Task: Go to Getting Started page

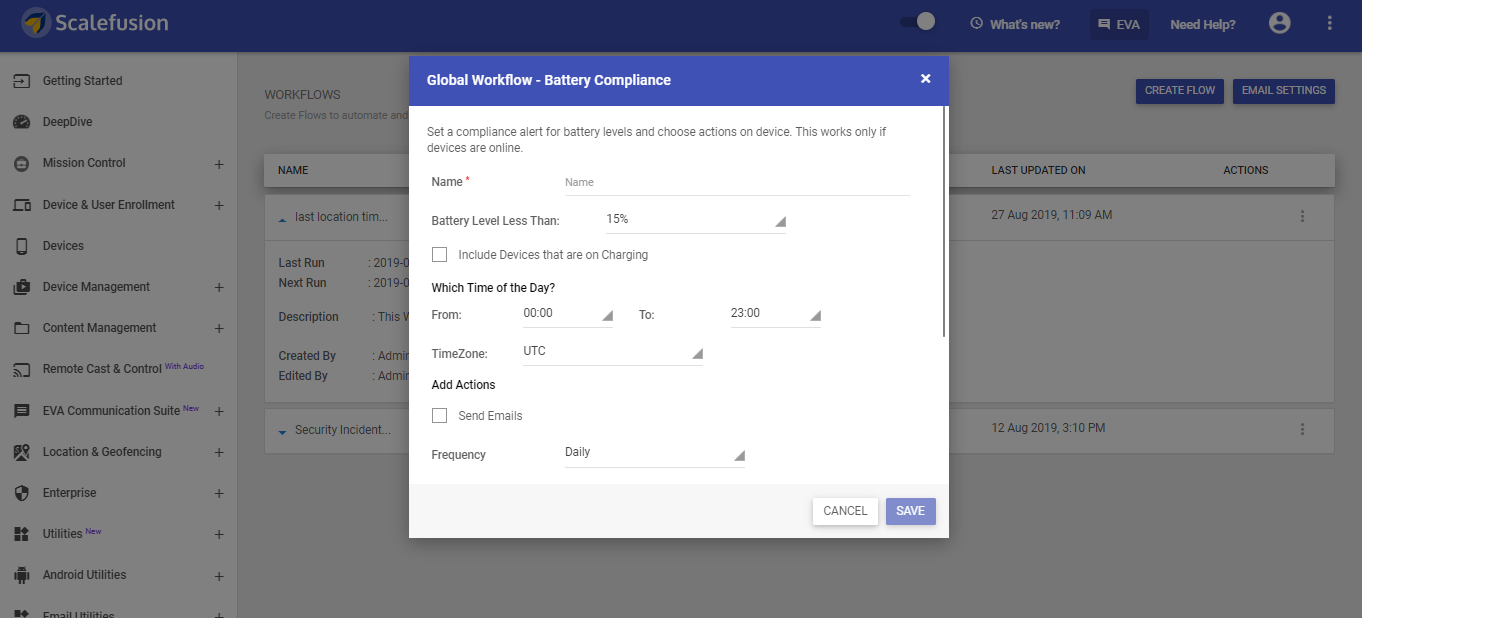Action: [x=82, y=81]
